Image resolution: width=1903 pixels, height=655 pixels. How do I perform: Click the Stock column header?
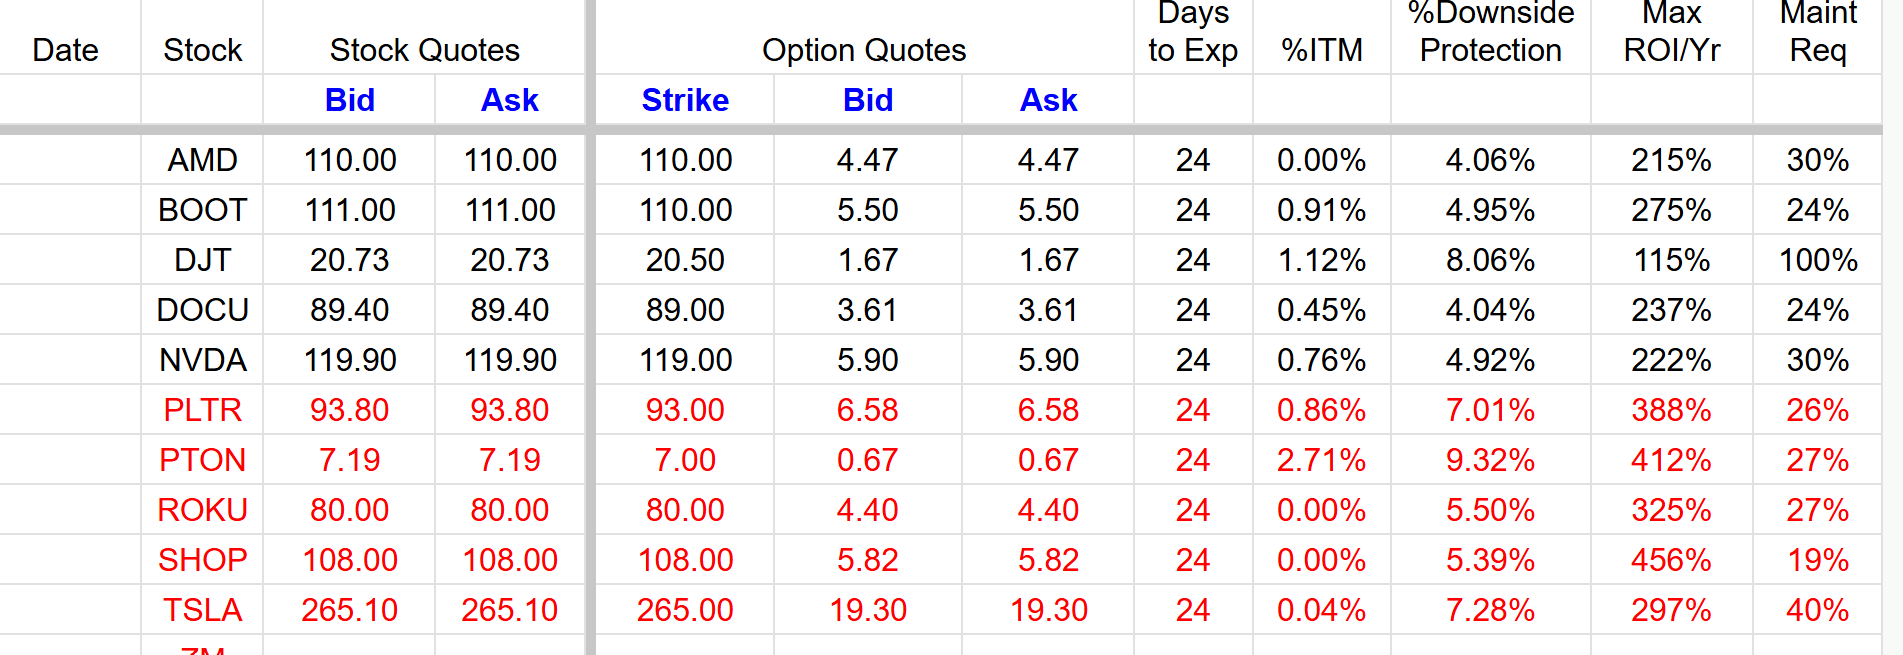point(202,50)
